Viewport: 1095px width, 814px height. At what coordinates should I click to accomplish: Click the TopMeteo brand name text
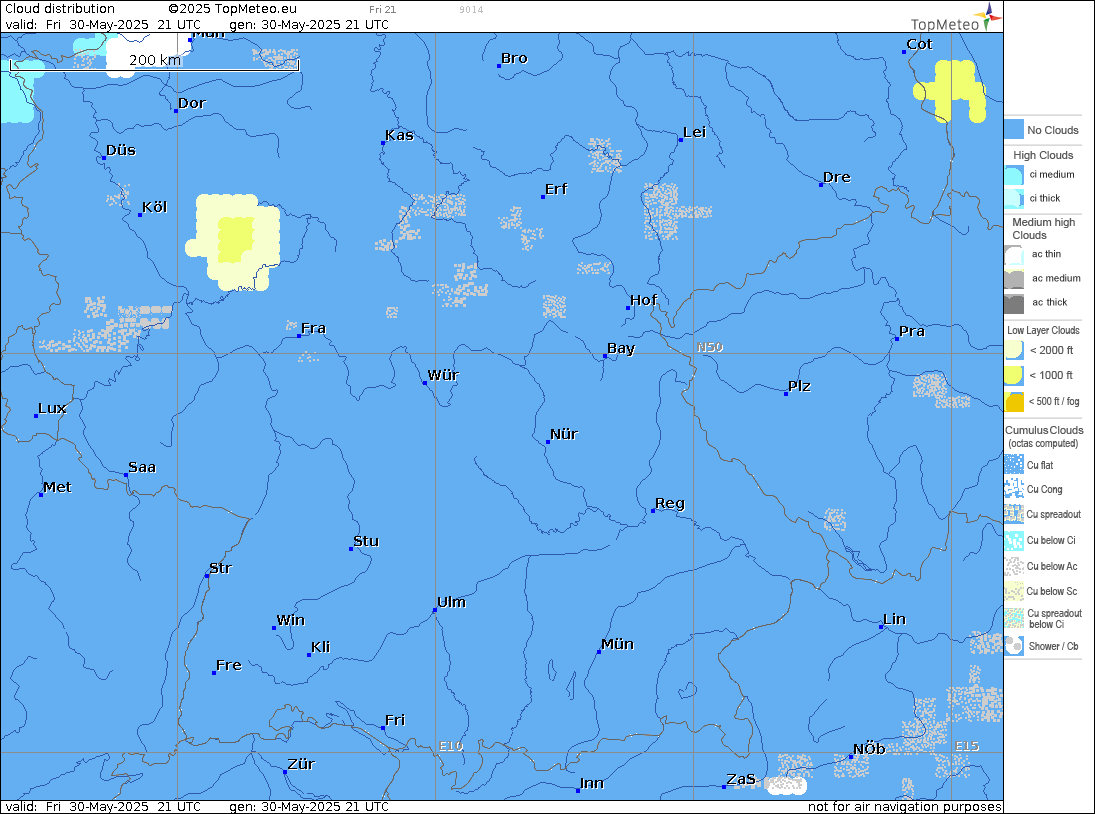pyautogui.click(x=945, y=24)
